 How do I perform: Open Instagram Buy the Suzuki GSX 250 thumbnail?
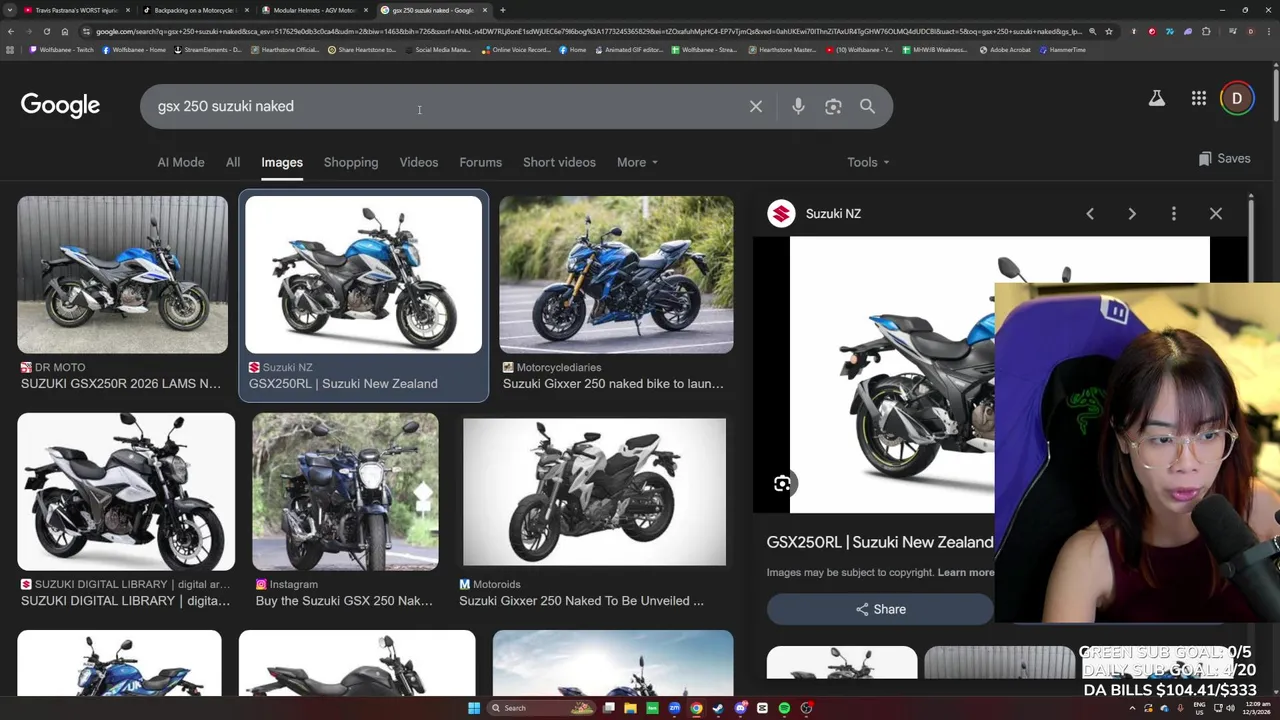pyautogui.click(x=345, y=492)
